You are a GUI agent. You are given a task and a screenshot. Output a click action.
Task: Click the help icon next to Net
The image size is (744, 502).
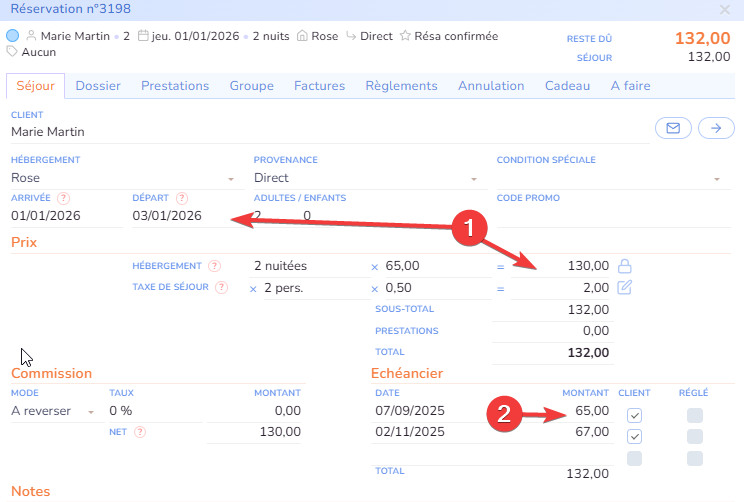(x=140, y=432)
